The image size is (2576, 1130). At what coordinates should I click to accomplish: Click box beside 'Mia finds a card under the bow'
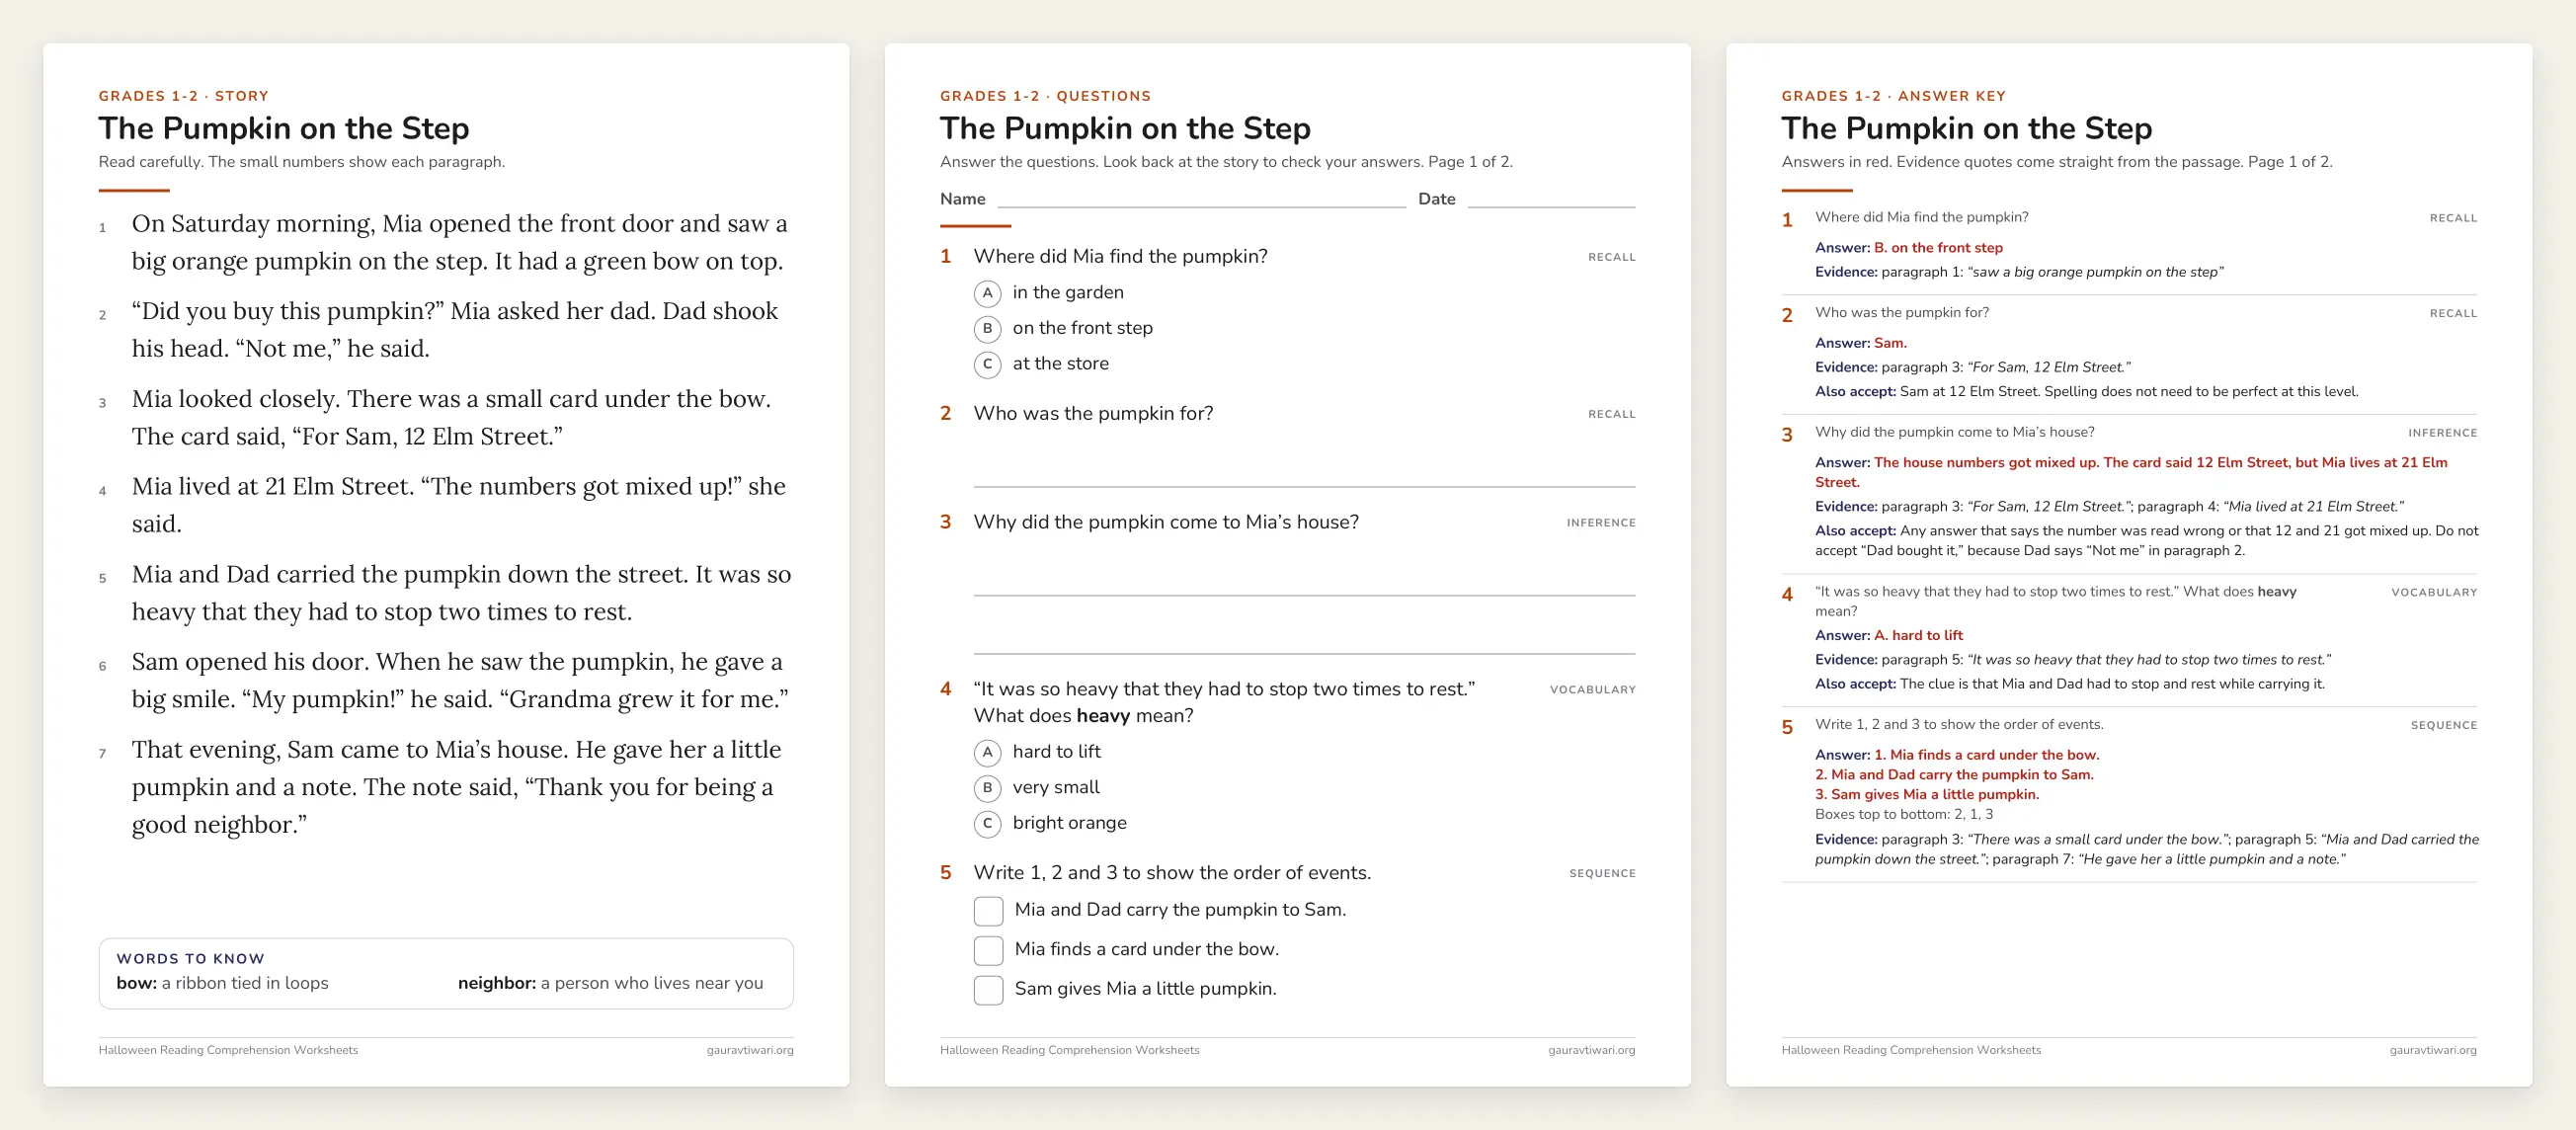pos(988,950)
